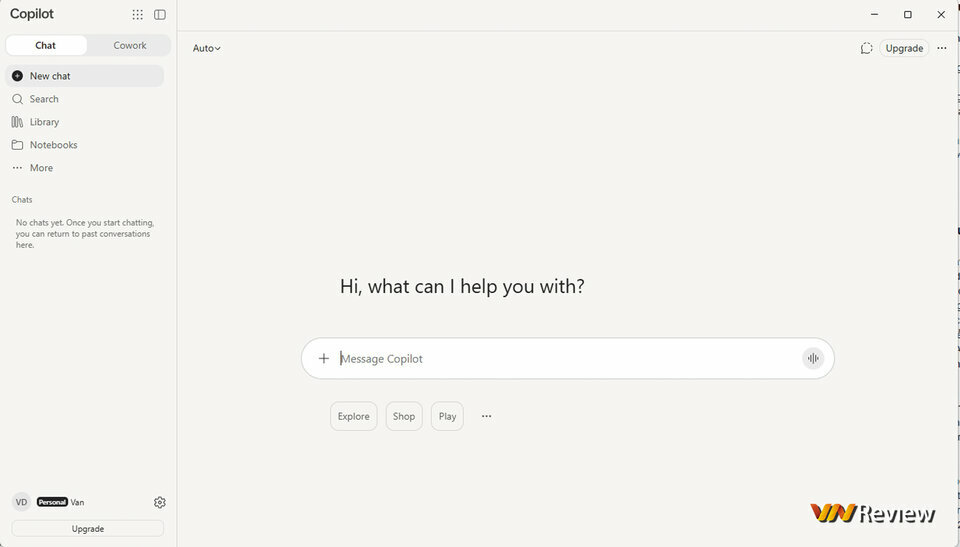Open Notebooks from the sidebar
Image resolution: width=960 pixels, height=547 pixels.
click(x=85, y=145)
